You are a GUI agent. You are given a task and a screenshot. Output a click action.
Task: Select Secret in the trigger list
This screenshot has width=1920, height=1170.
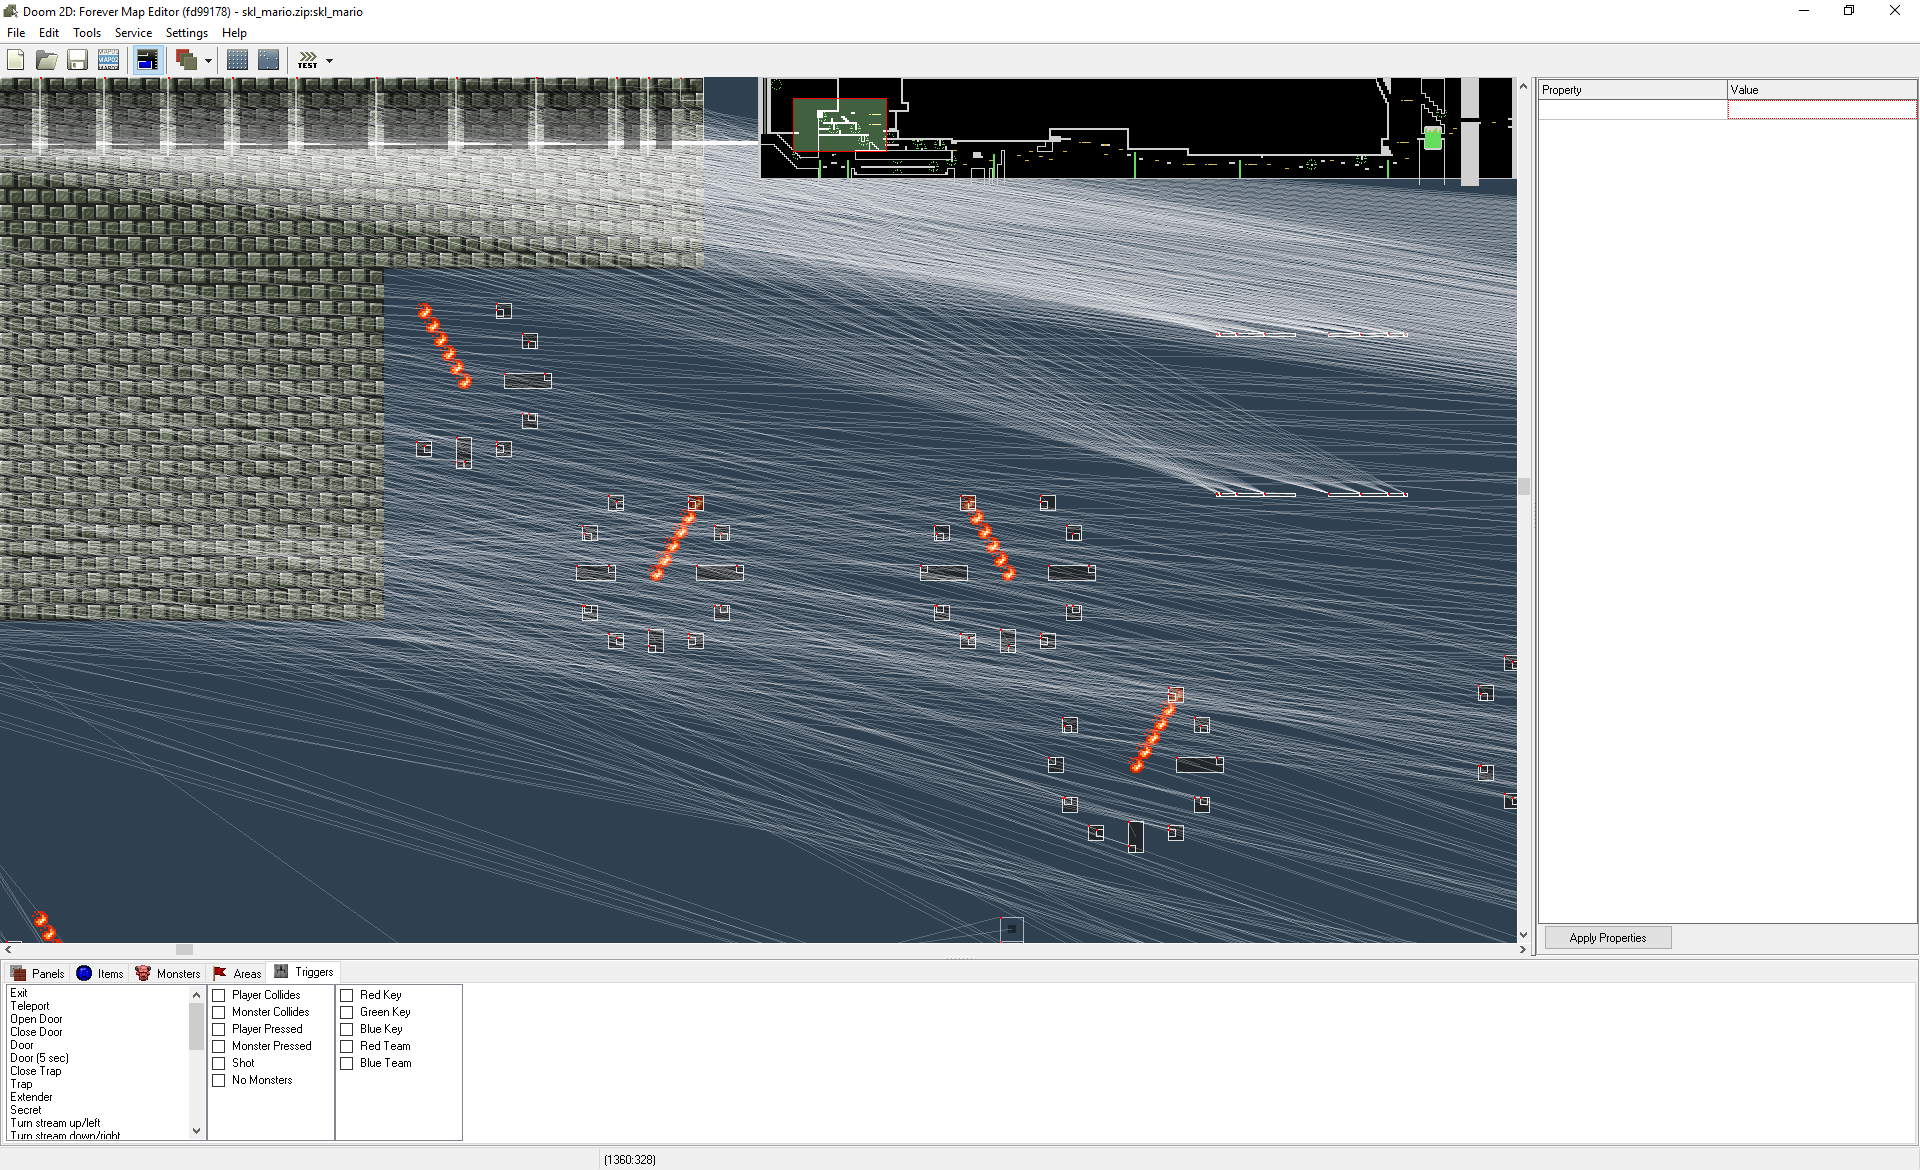tap(98, 1110)
